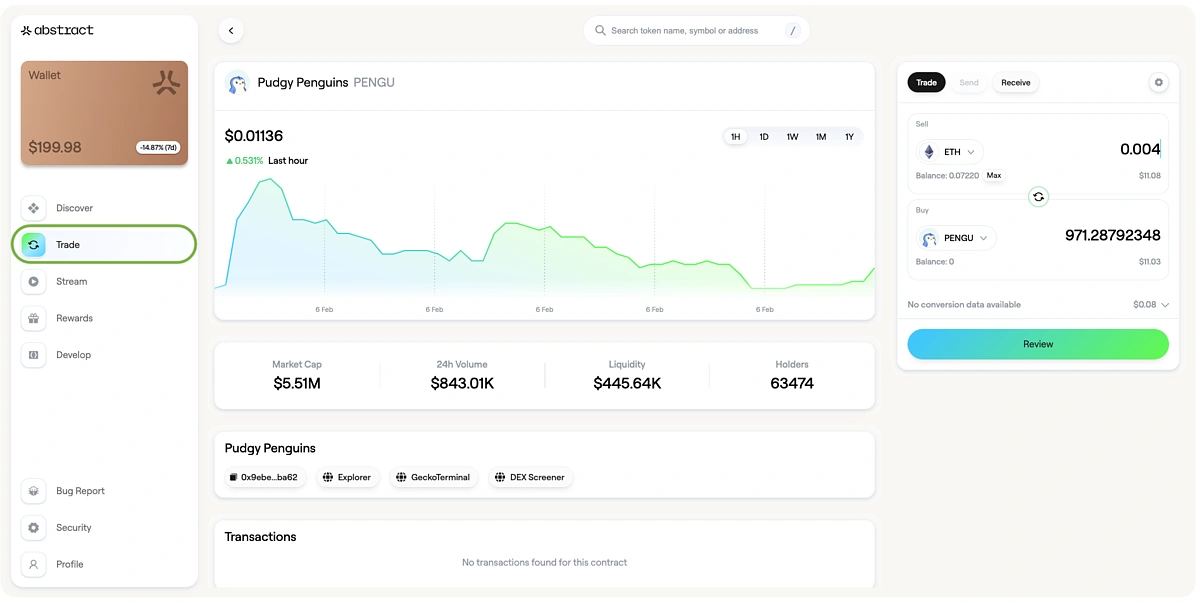Open PENGU buy token dropdown
Screen dimensions: 1200x603
(956, 238)
